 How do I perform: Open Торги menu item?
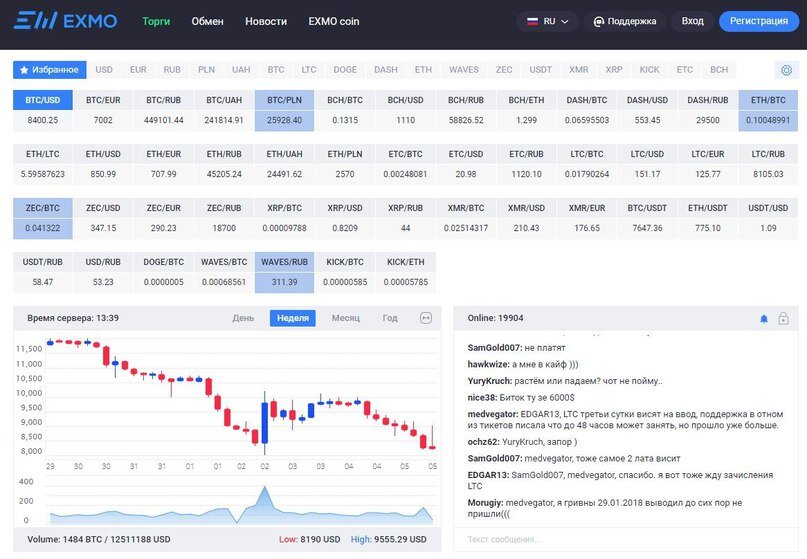point(156,21)
